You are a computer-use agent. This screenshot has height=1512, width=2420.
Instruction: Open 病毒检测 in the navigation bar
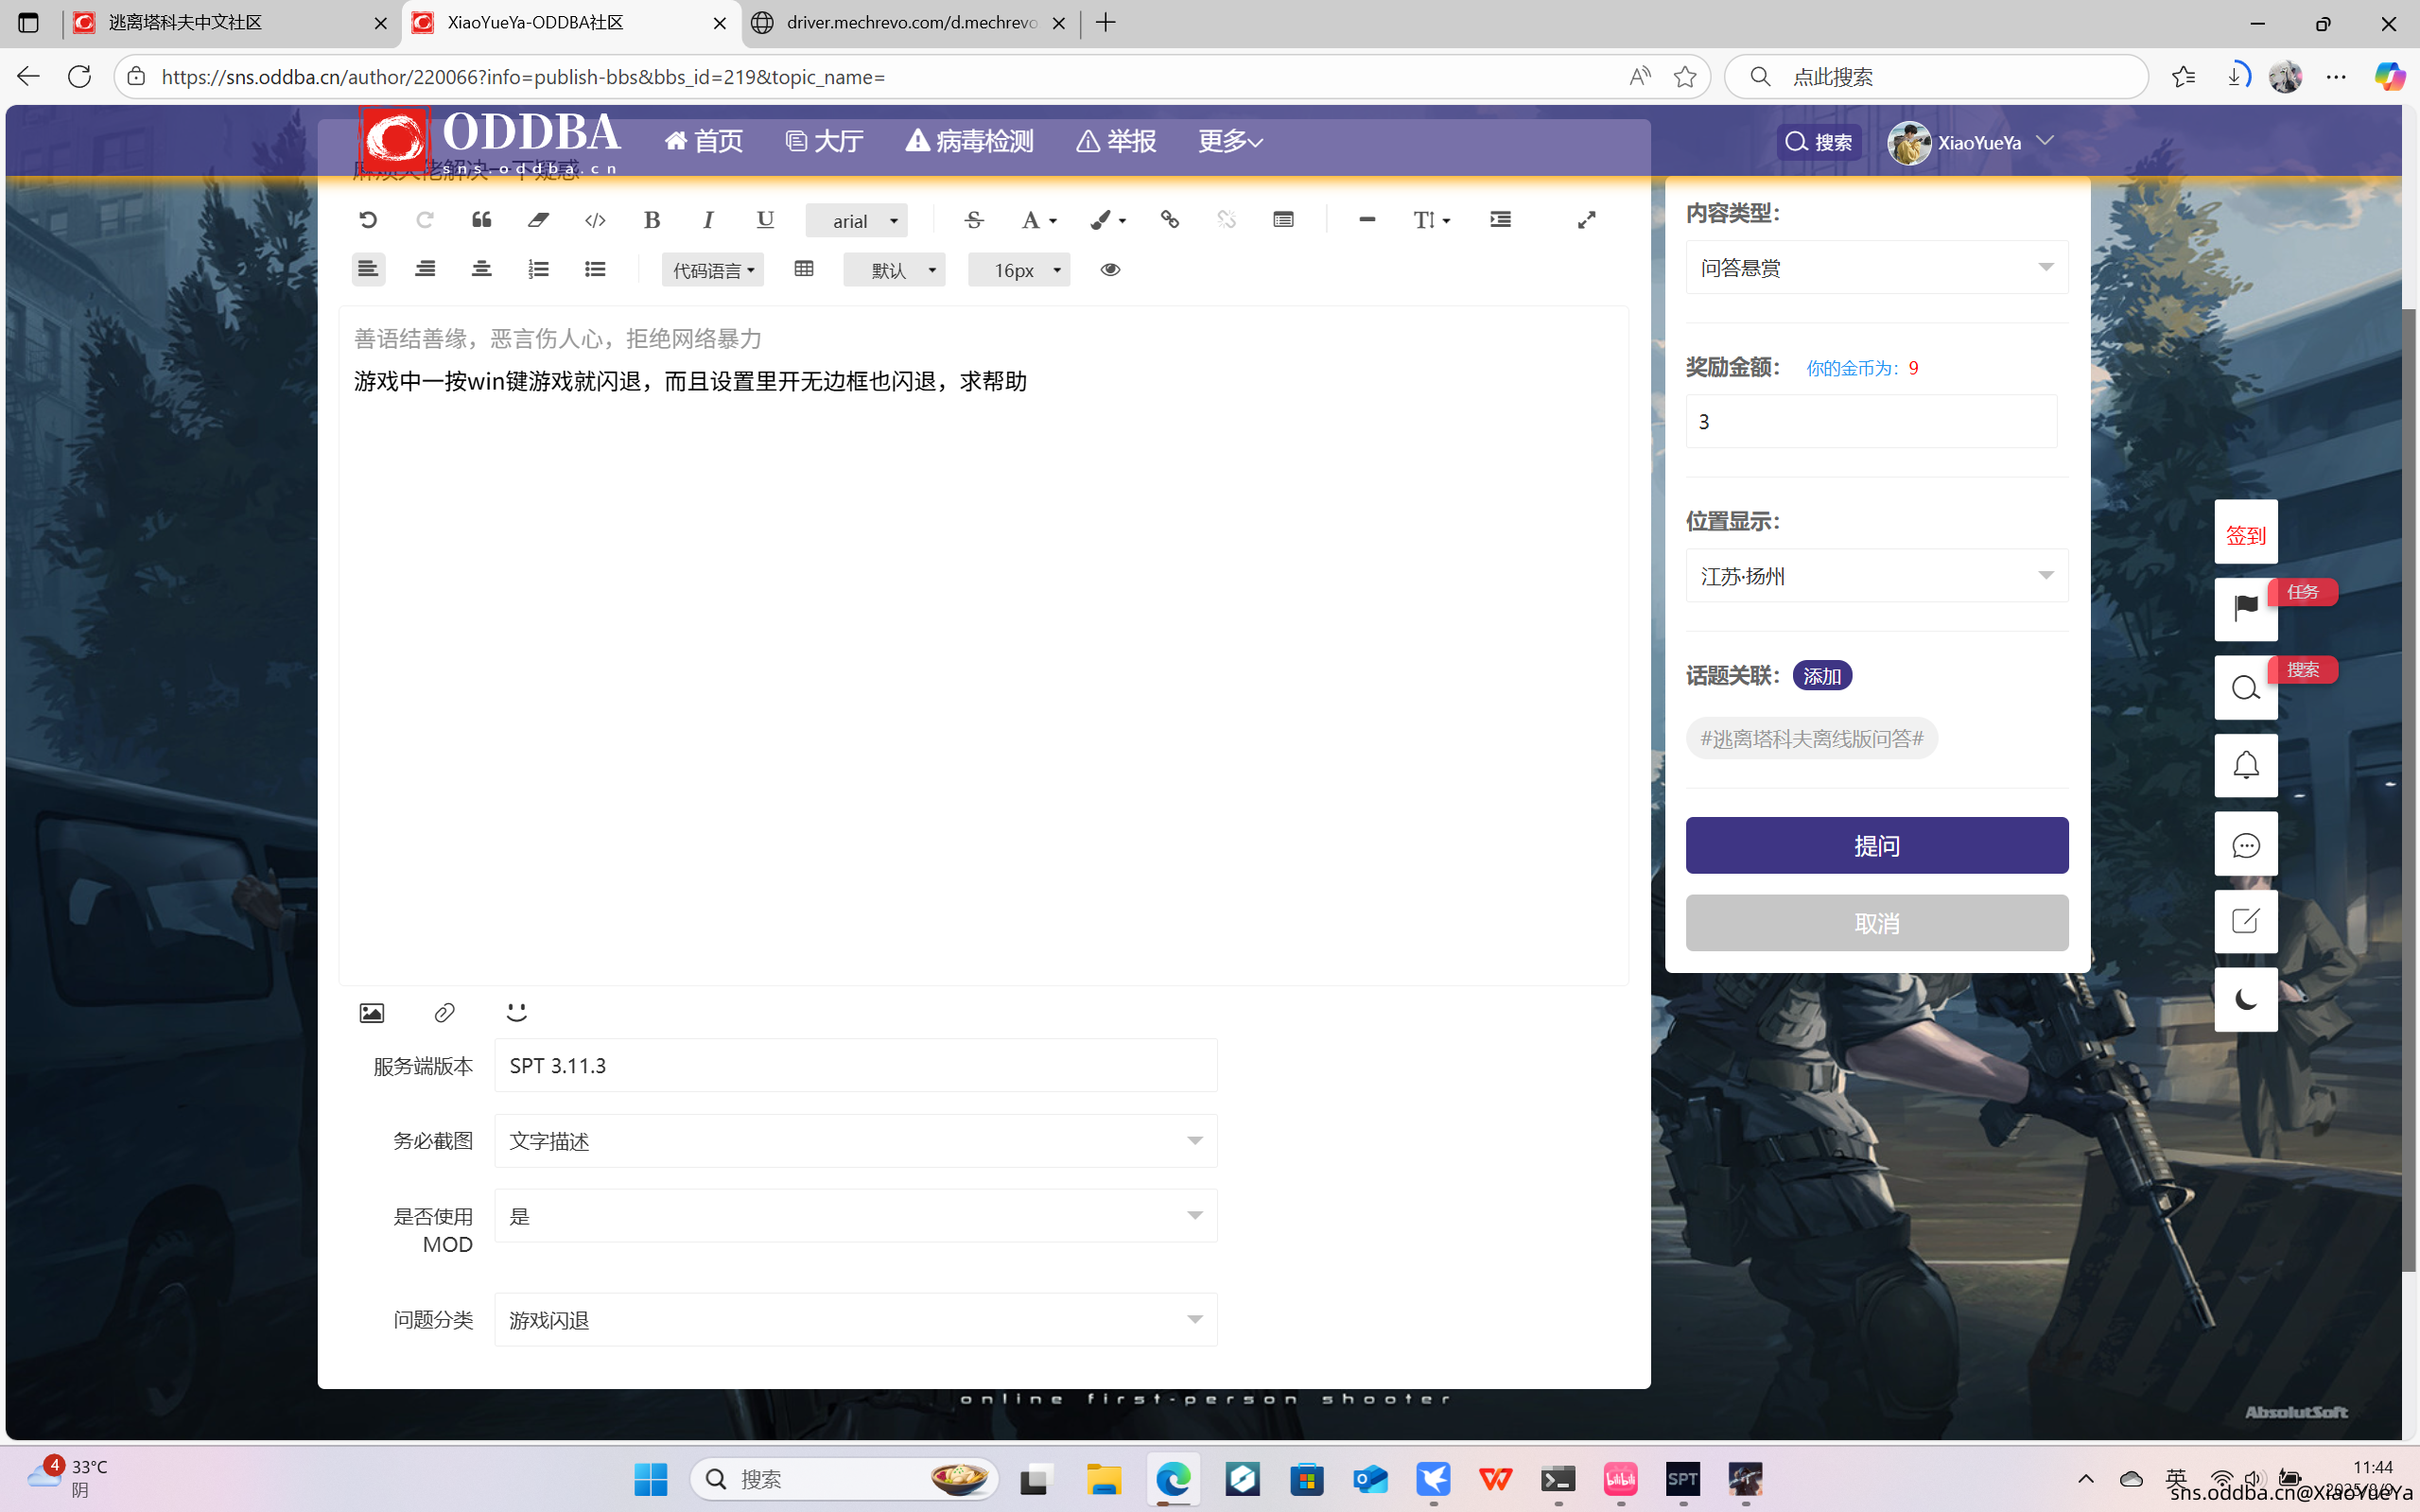[x=969, y=141]
